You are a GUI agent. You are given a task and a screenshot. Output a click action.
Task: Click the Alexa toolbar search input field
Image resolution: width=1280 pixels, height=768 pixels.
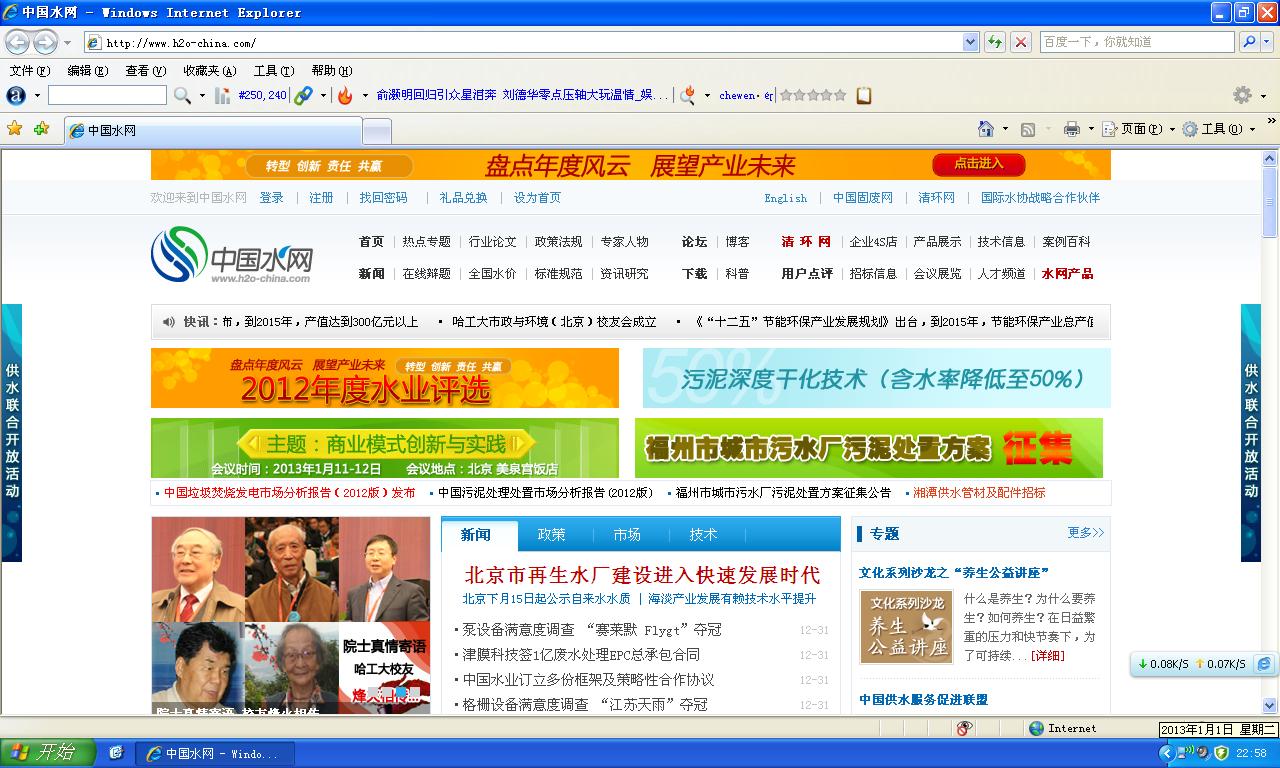tap(107, 95)
